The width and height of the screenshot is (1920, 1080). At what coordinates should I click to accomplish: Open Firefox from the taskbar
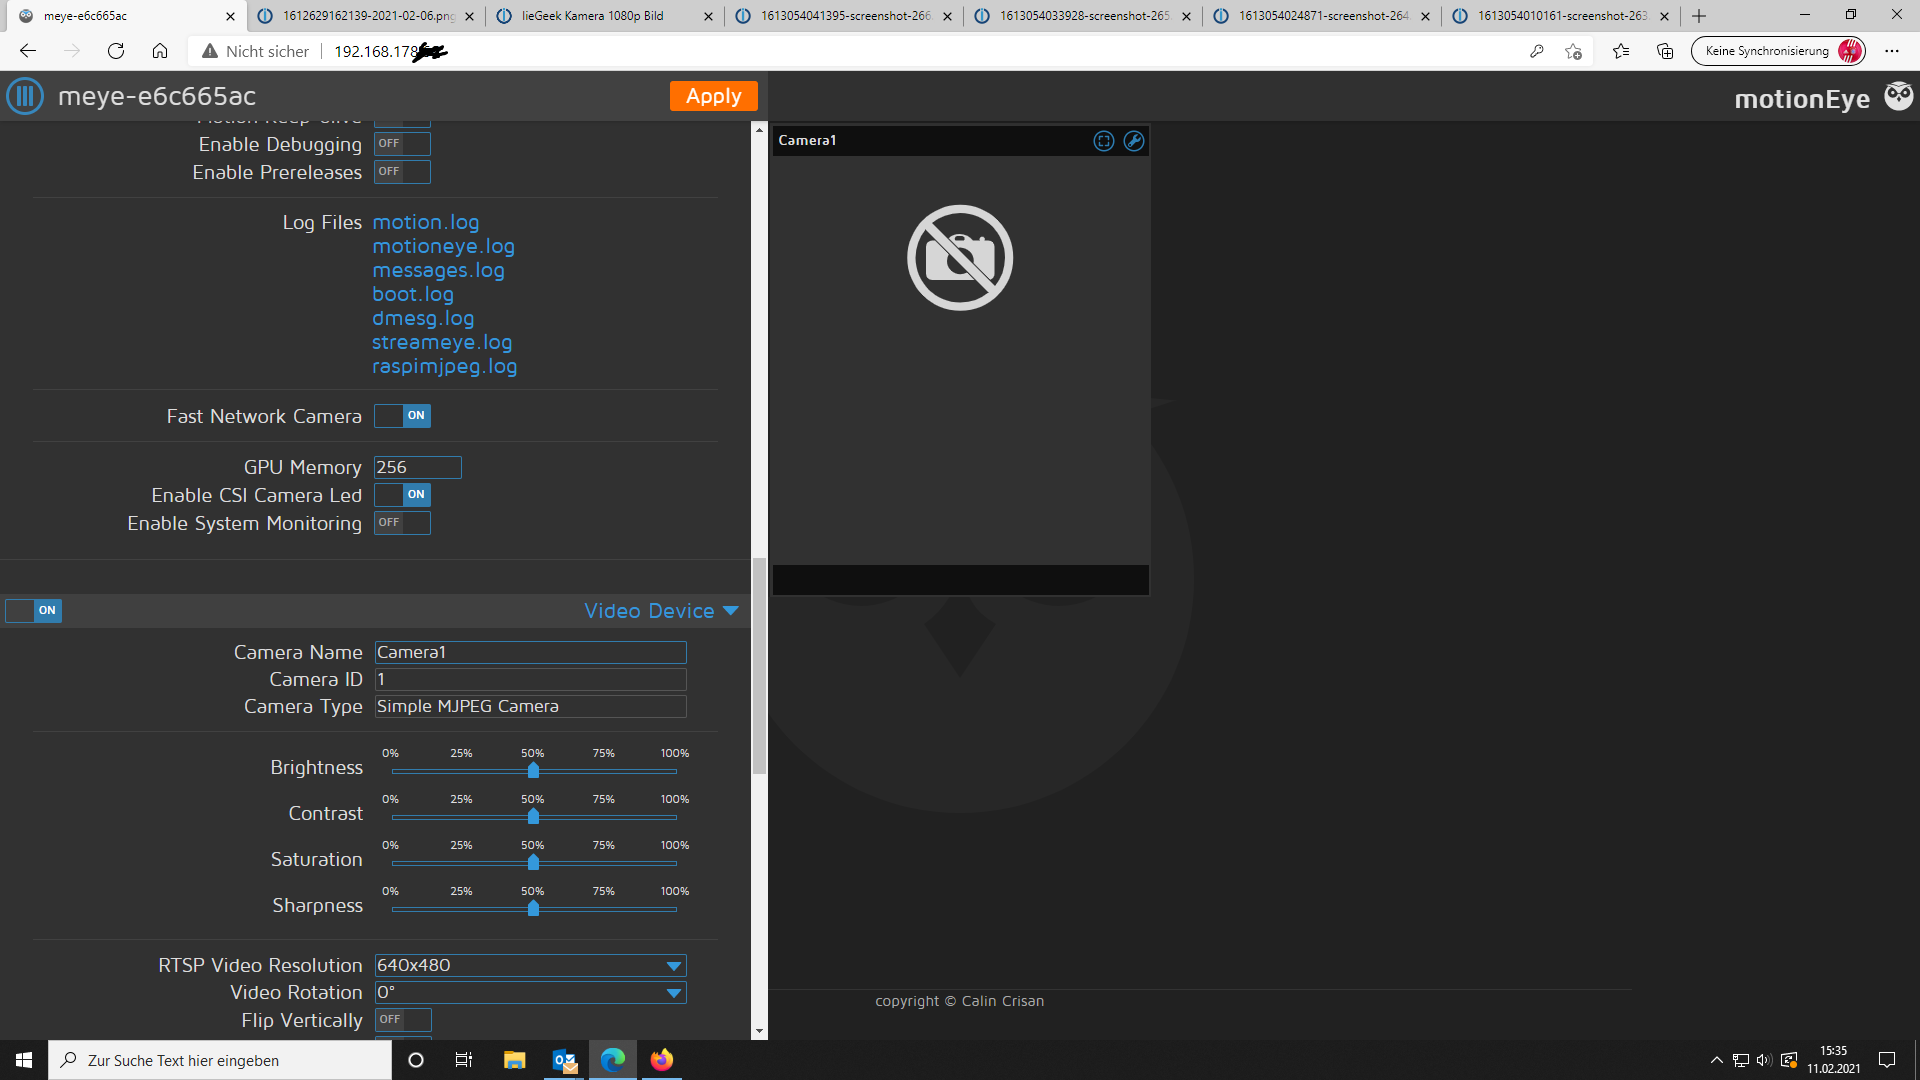(662, 1060)
